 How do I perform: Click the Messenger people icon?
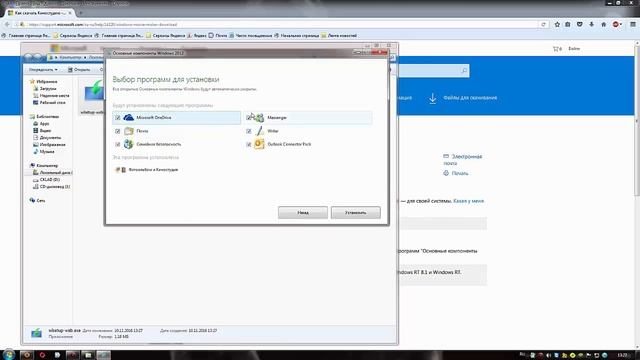259,118
